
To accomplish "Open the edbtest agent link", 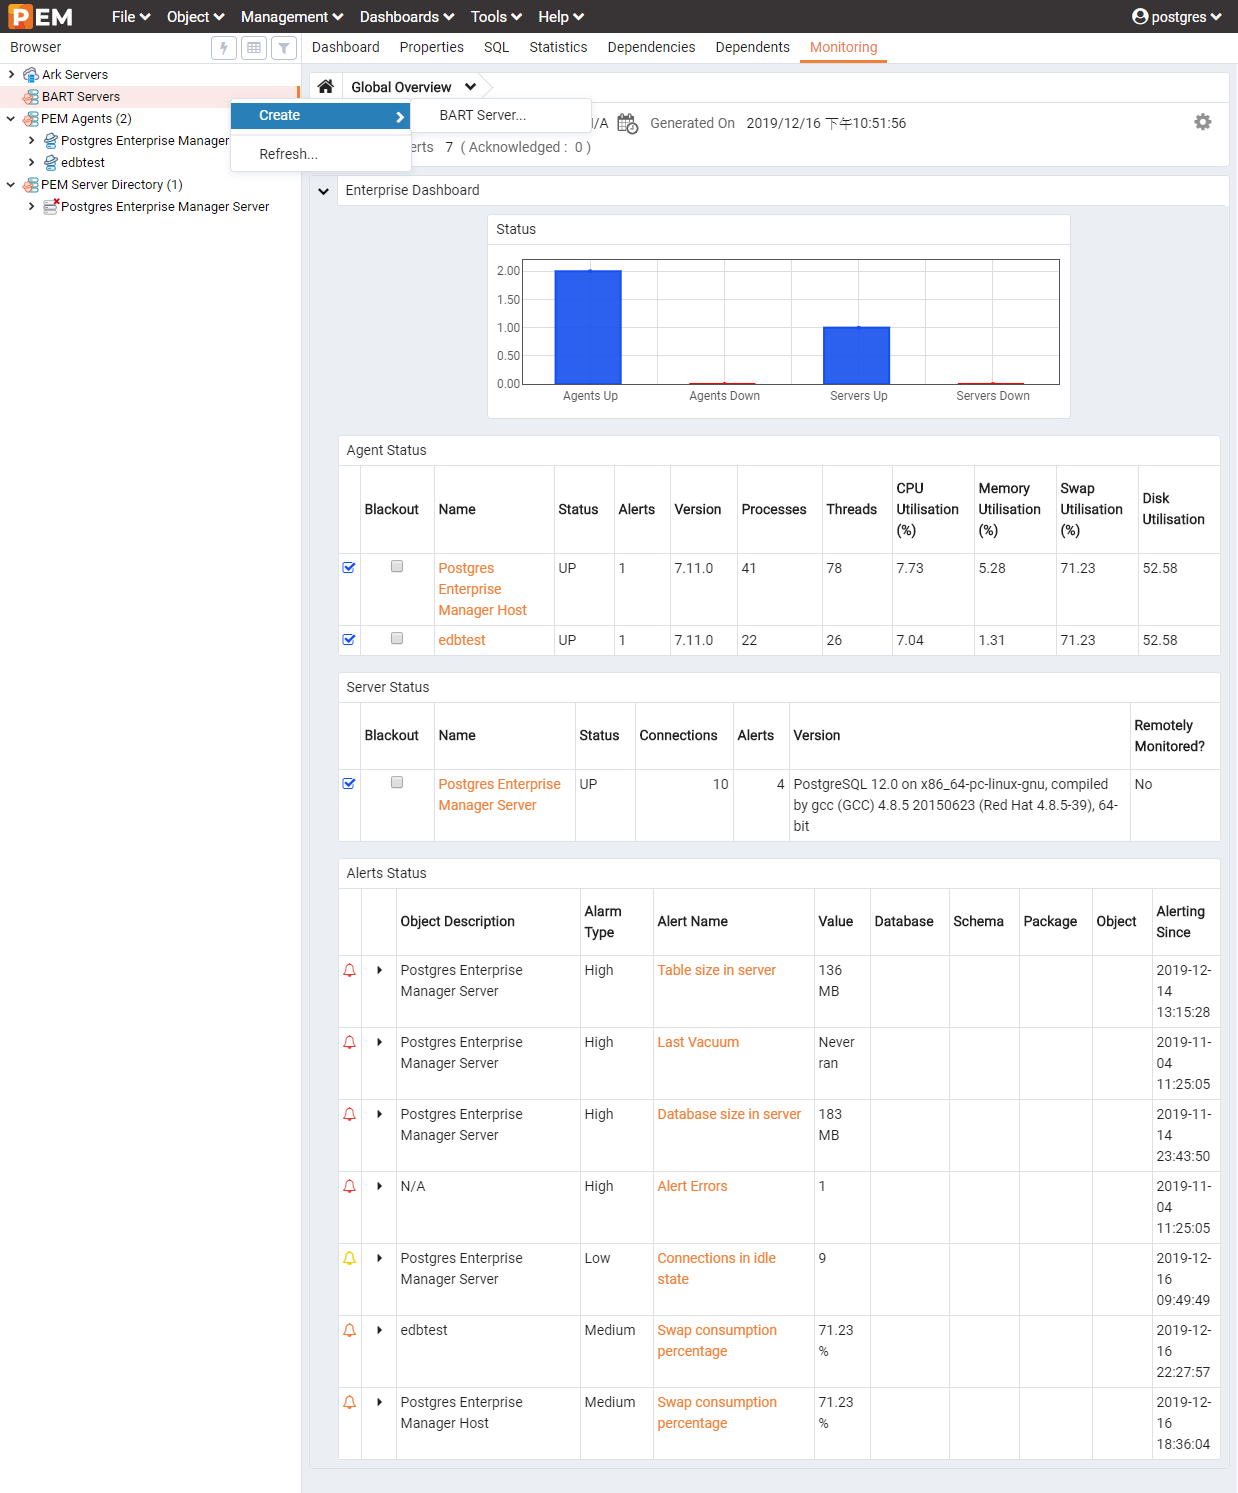I will point(462,640).
